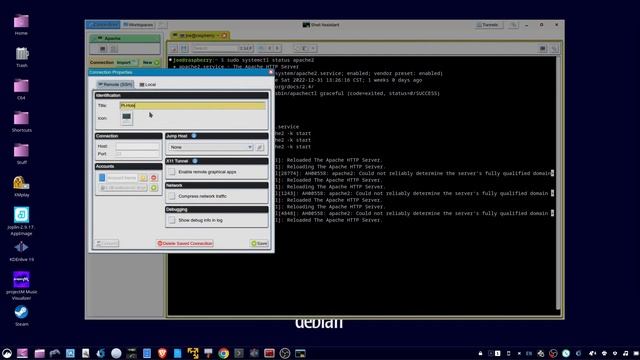640x360 pixels.
Task: Click the Account Name input field
Action: (122, 178)
